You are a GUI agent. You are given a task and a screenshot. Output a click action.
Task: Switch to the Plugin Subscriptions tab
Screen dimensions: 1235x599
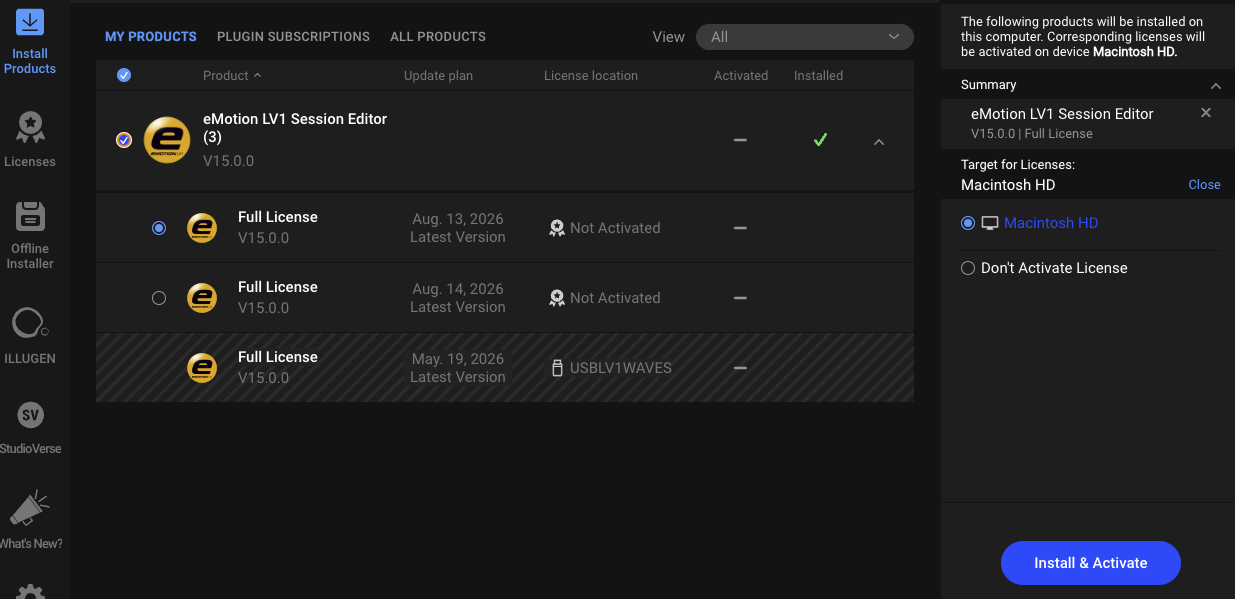[x=293, y=37]
